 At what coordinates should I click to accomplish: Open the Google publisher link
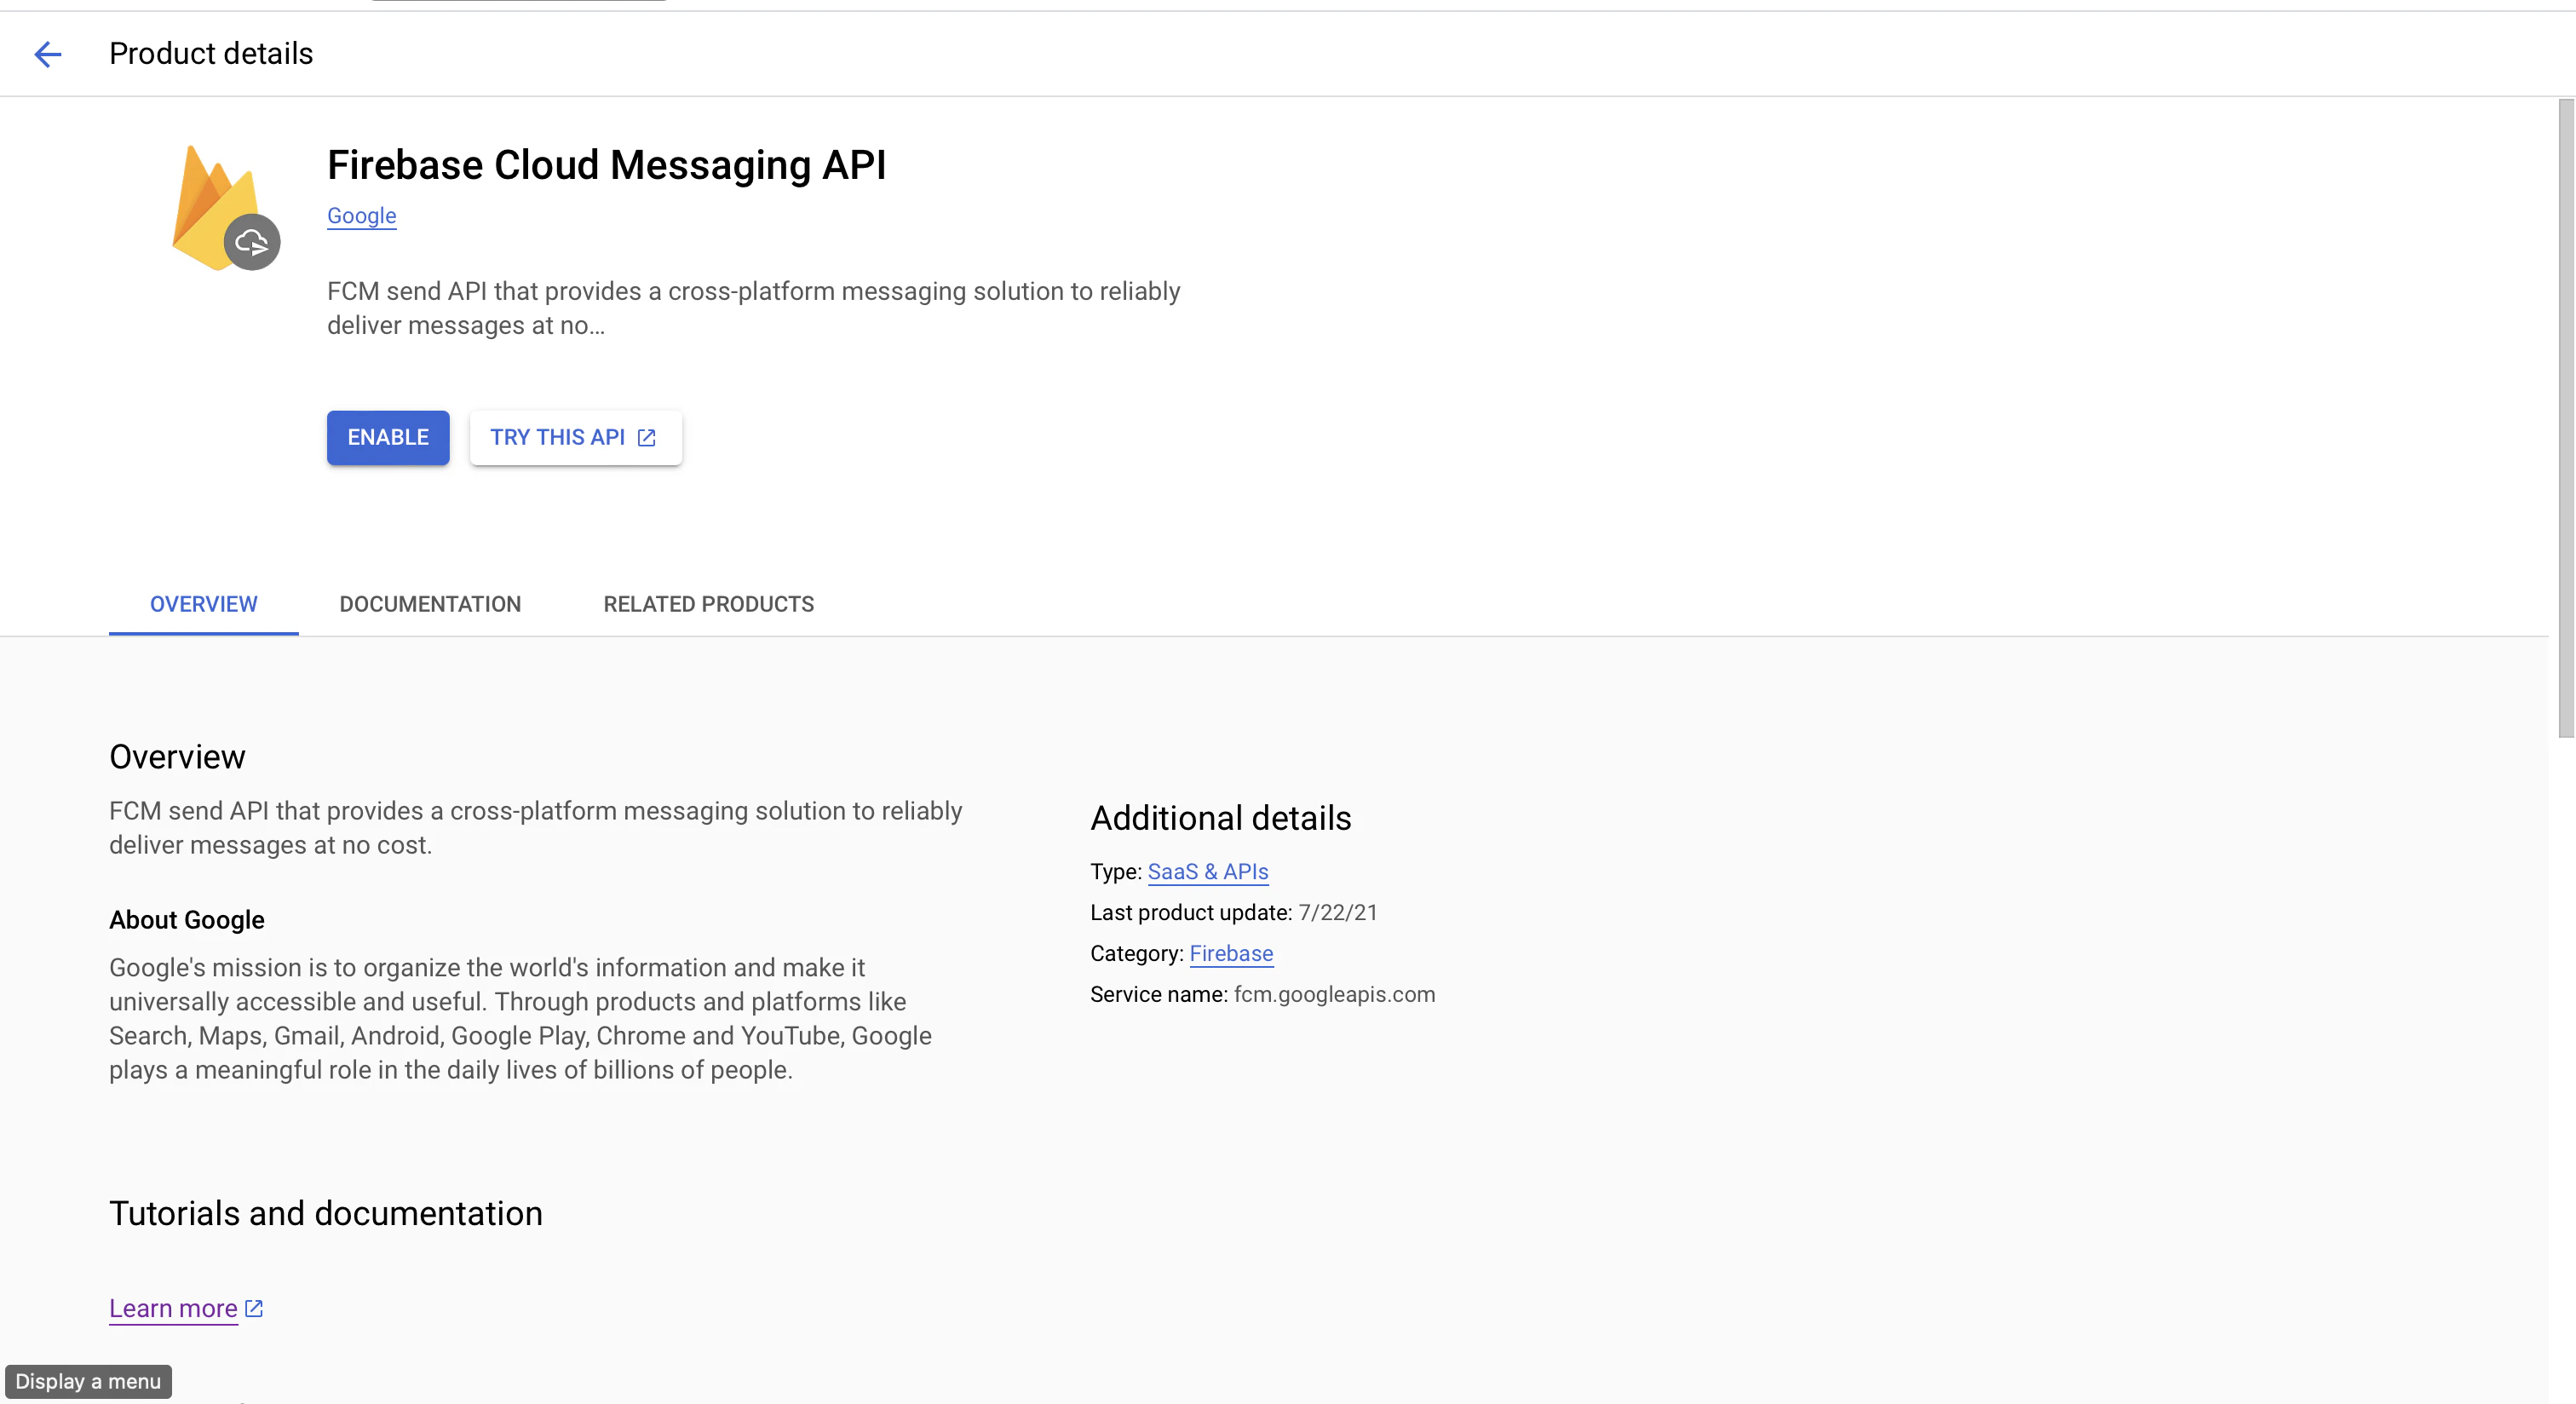361,216
